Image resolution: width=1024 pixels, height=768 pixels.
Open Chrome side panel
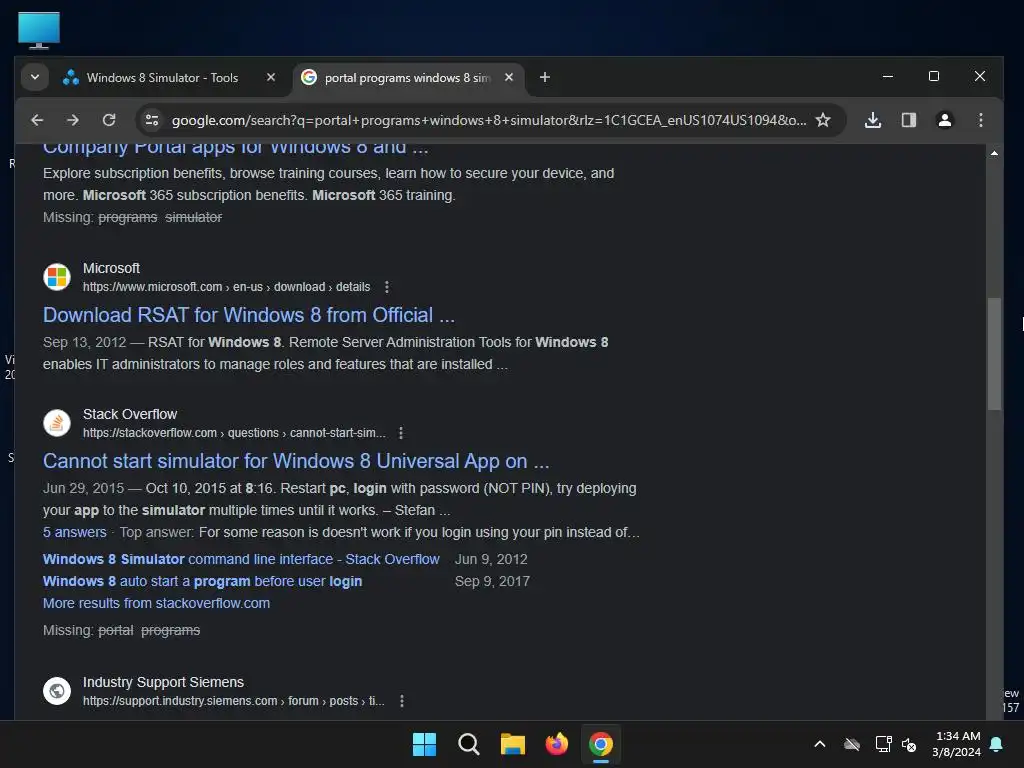click(908, 120)
